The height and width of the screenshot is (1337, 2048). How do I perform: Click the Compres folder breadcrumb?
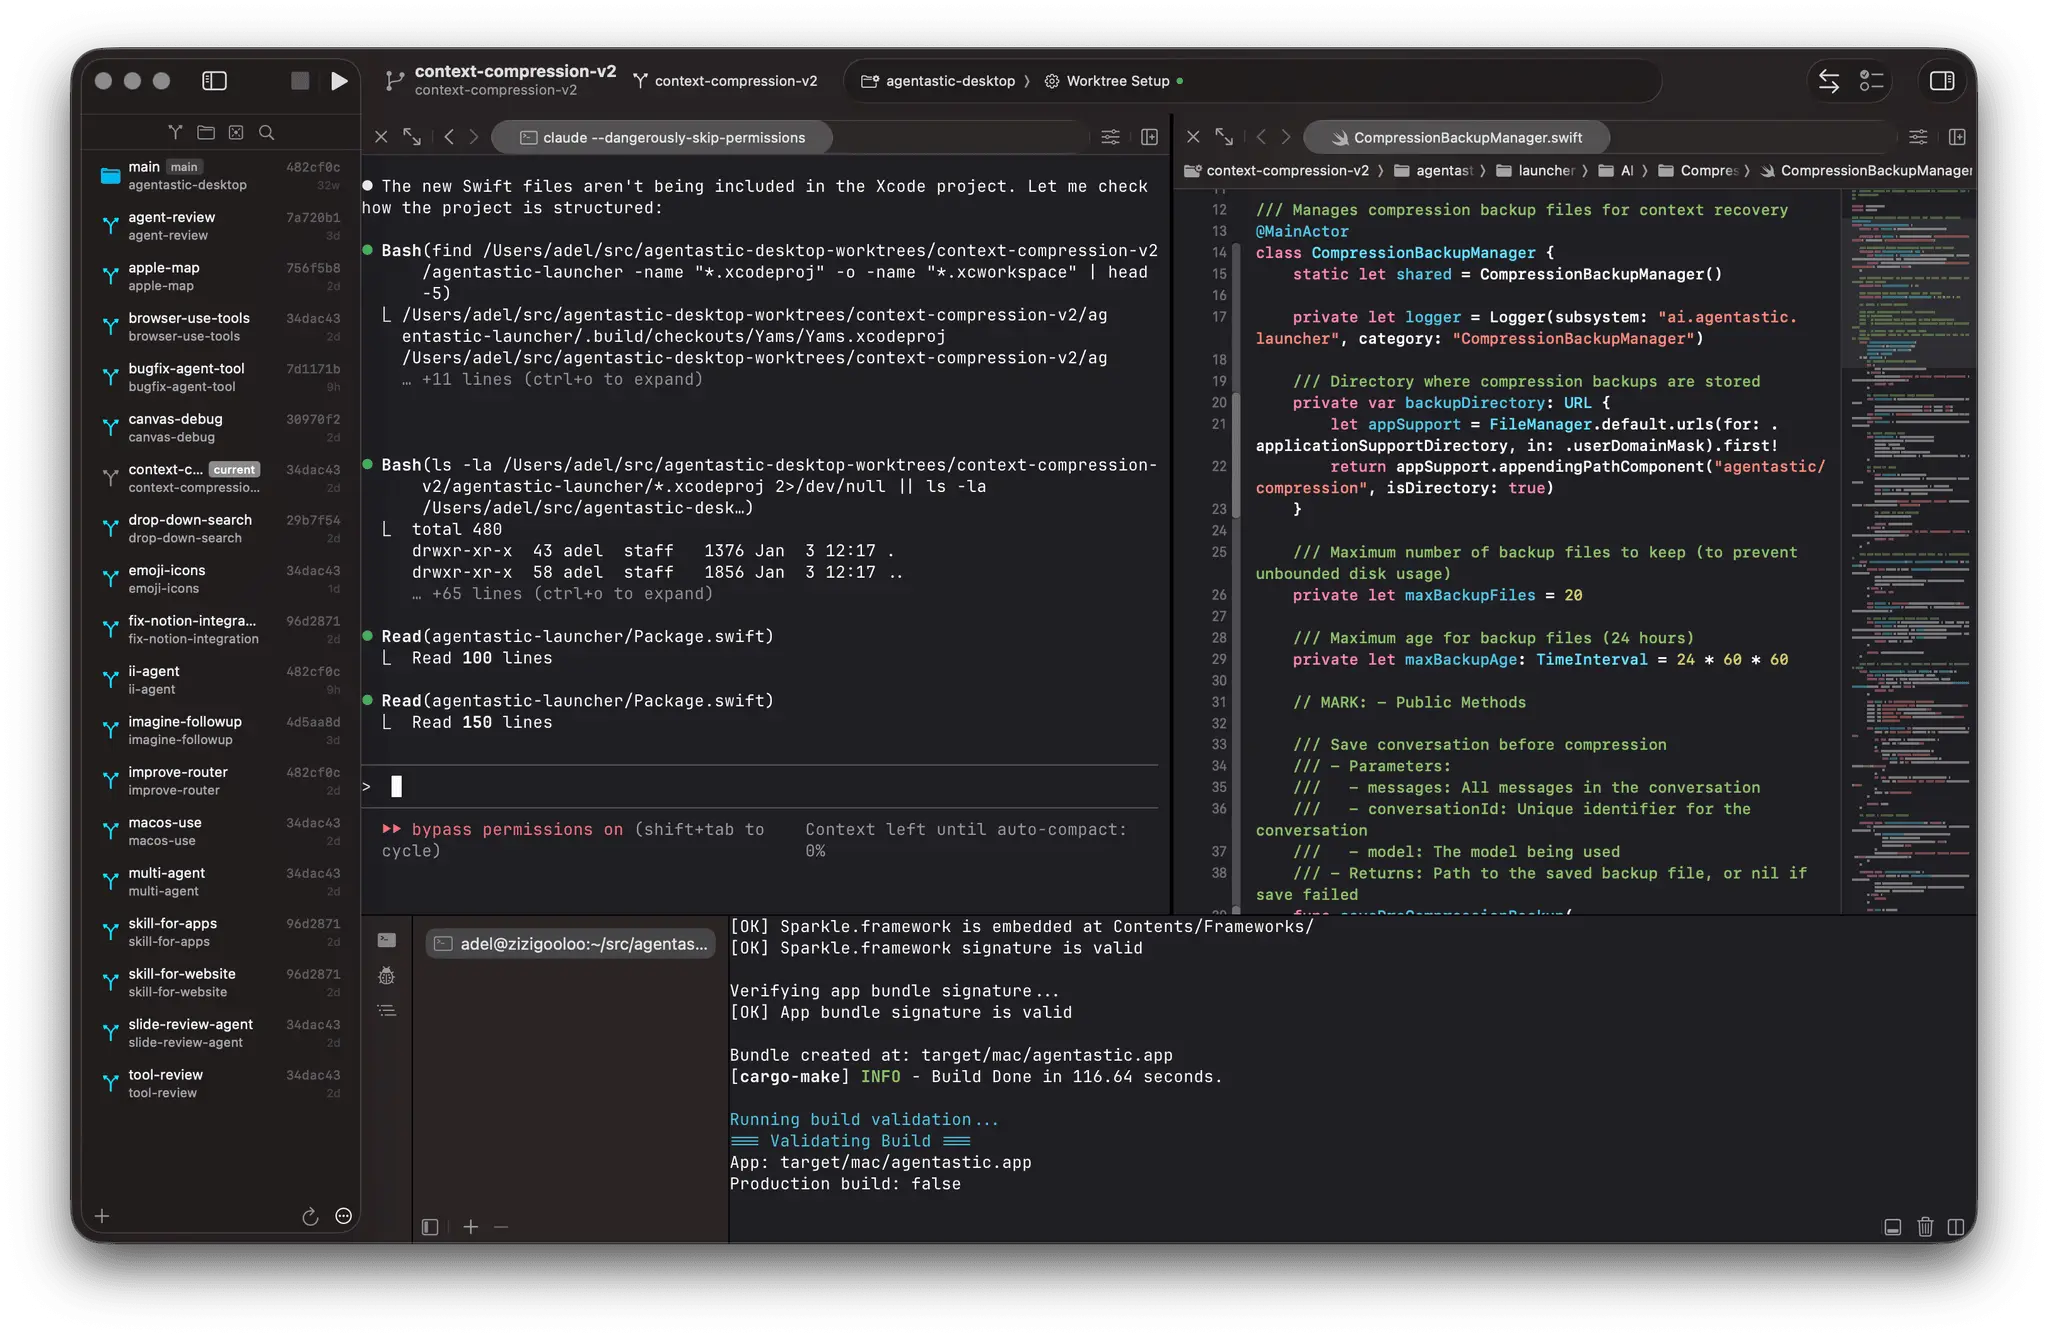coord(1698,171)
